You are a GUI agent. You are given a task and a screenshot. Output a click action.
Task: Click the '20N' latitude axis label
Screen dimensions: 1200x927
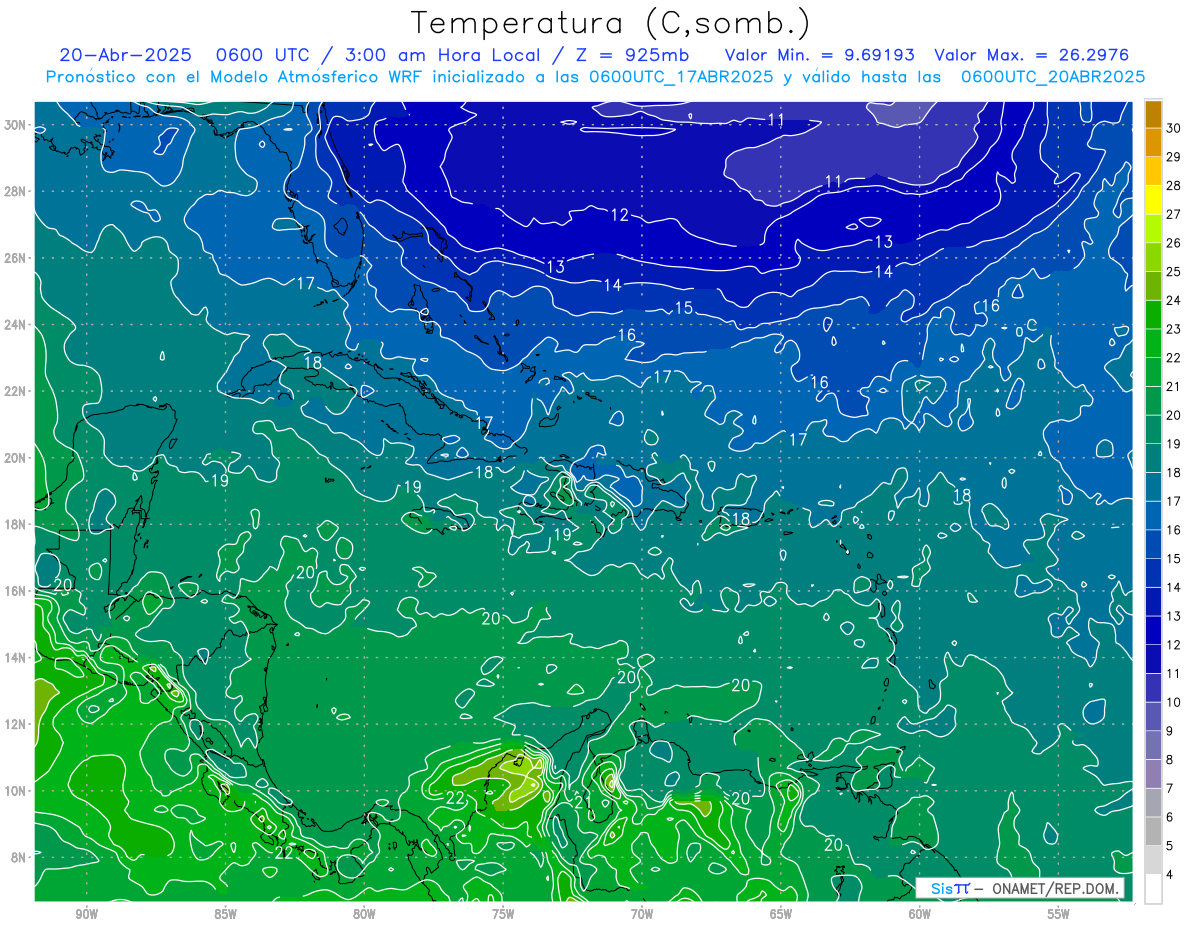pyautogui.click(x=17, y=458)
